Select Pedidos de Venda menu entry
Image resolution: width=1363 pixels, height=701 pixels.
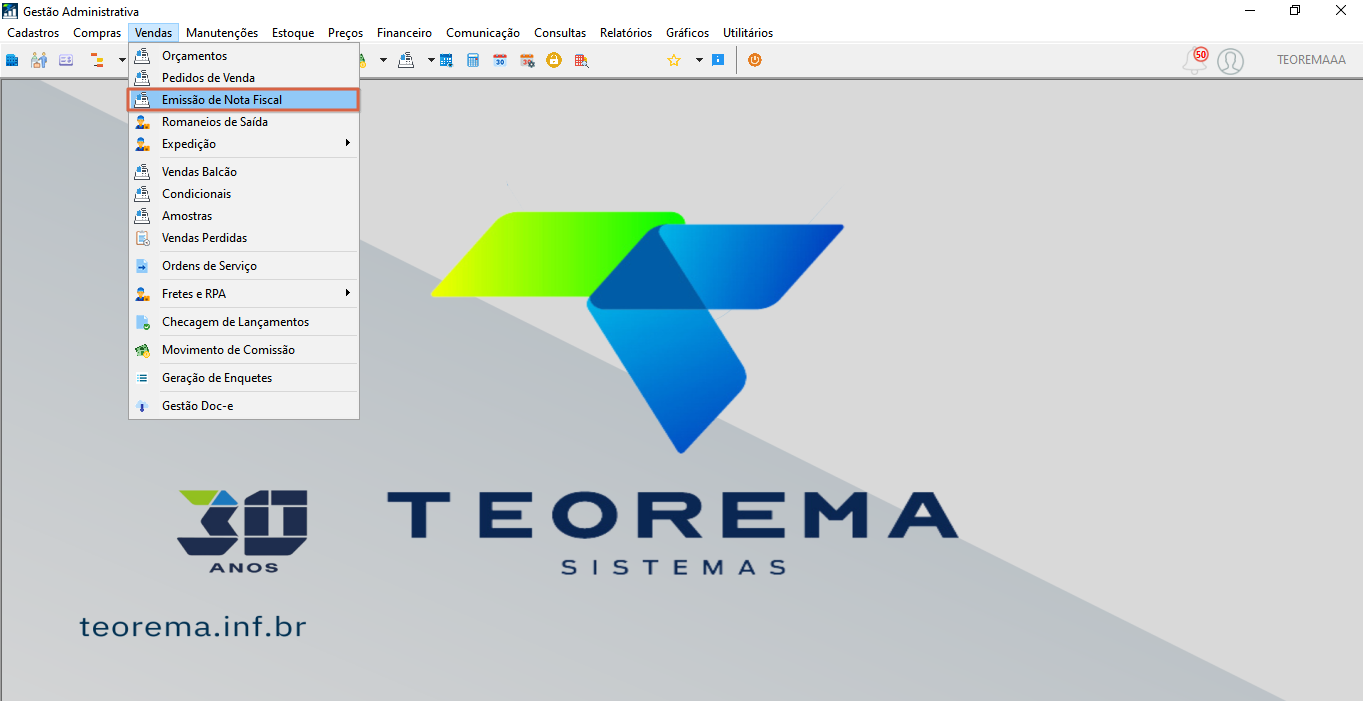pyautogui.click(x=243, y=78)
